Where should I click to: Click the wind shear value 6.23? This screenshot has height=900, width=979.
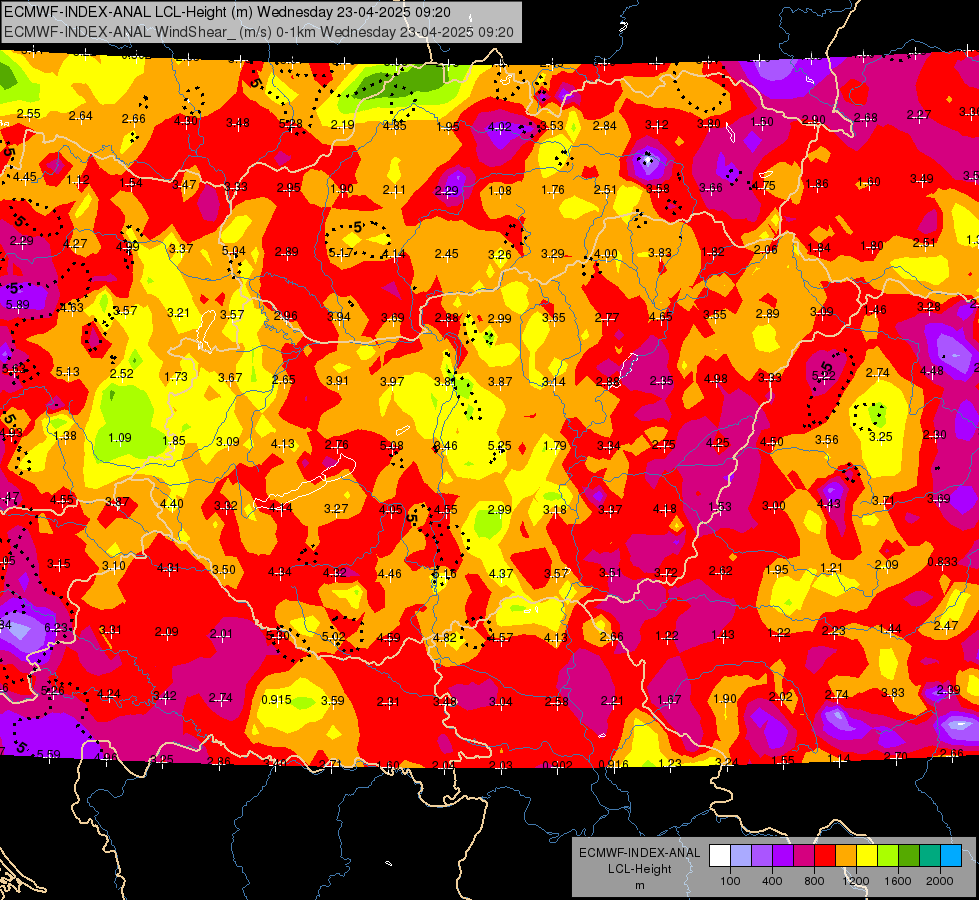[x=56, y=628]
